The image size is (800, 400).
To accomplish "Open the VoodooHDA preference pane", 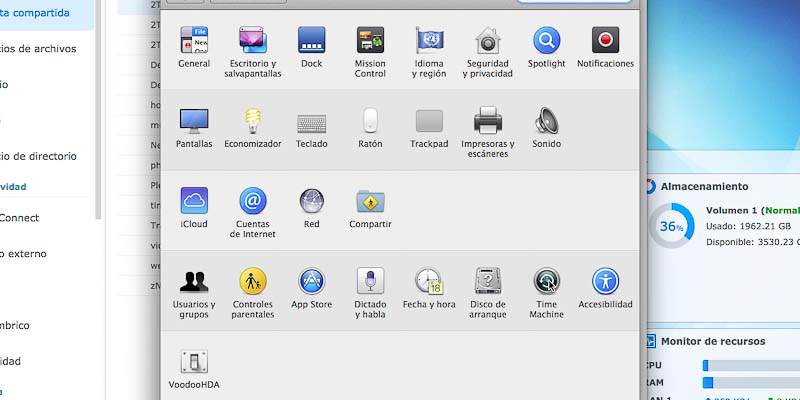I will pyautogui.click(x=194, y=369).
